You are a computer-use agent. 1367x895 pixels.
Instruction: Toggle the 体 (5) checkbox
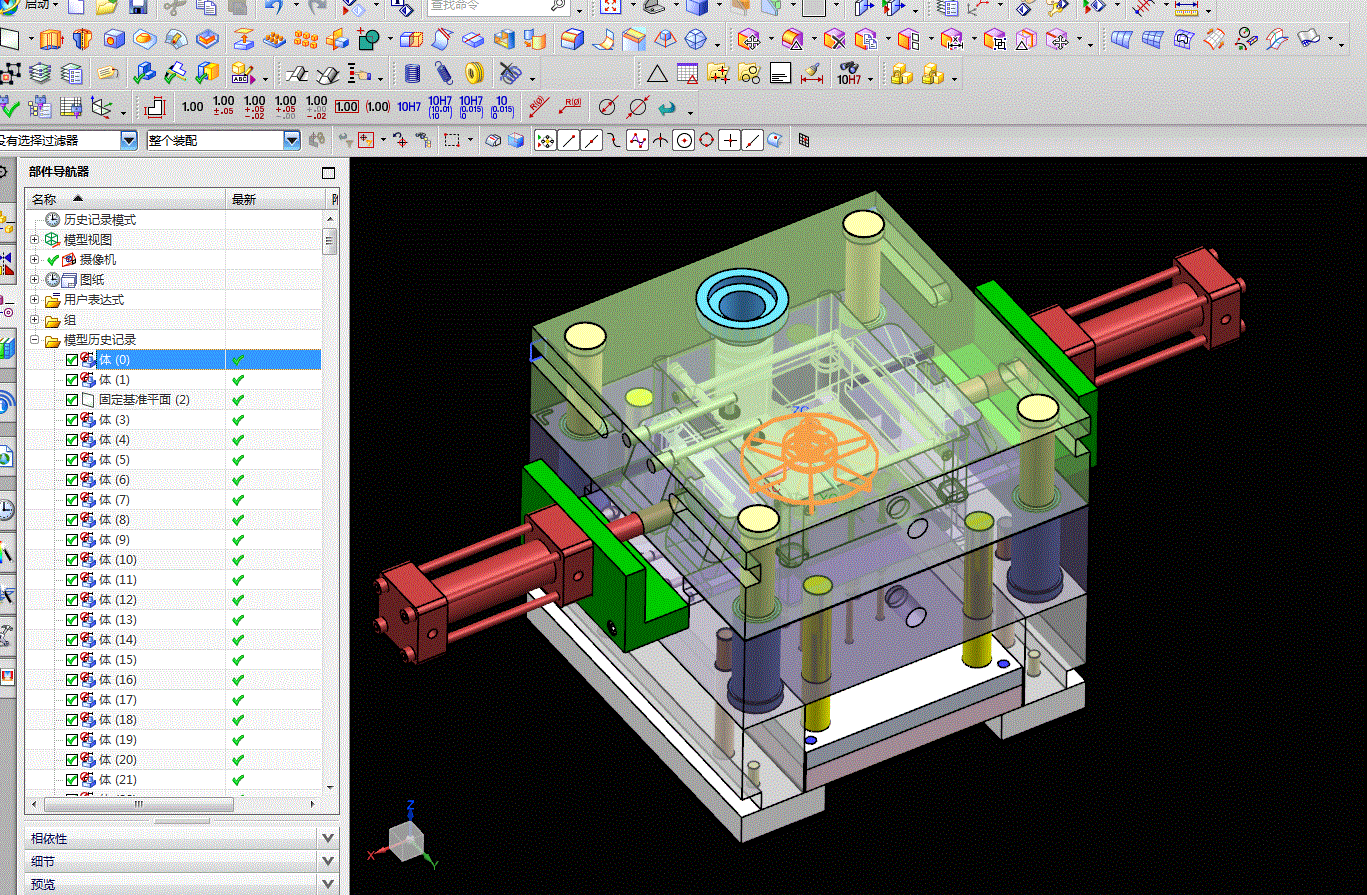72,460
